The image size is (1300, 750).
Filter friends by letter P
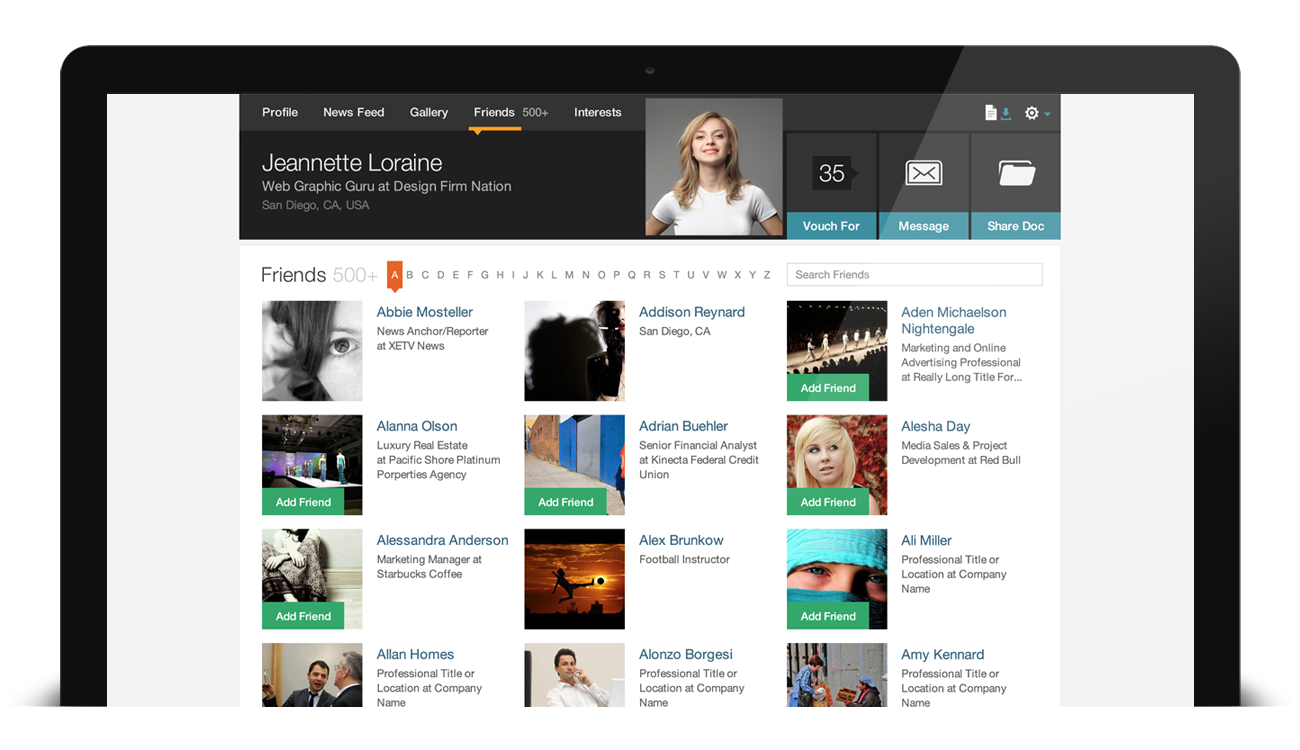[617, 275]
